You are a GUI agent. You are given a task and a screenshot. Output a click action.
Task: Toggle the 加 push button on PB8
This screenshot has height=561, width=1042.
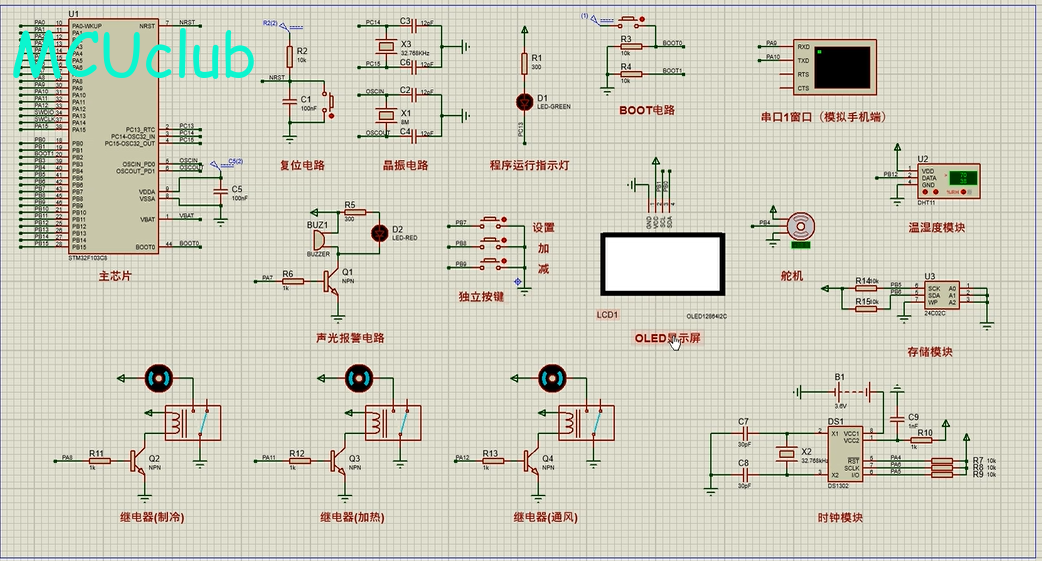(x=492, y=241)
